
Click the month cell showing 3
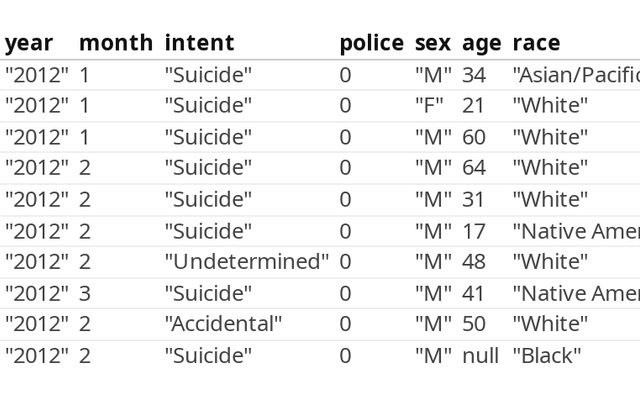click(x=85, y=293)
